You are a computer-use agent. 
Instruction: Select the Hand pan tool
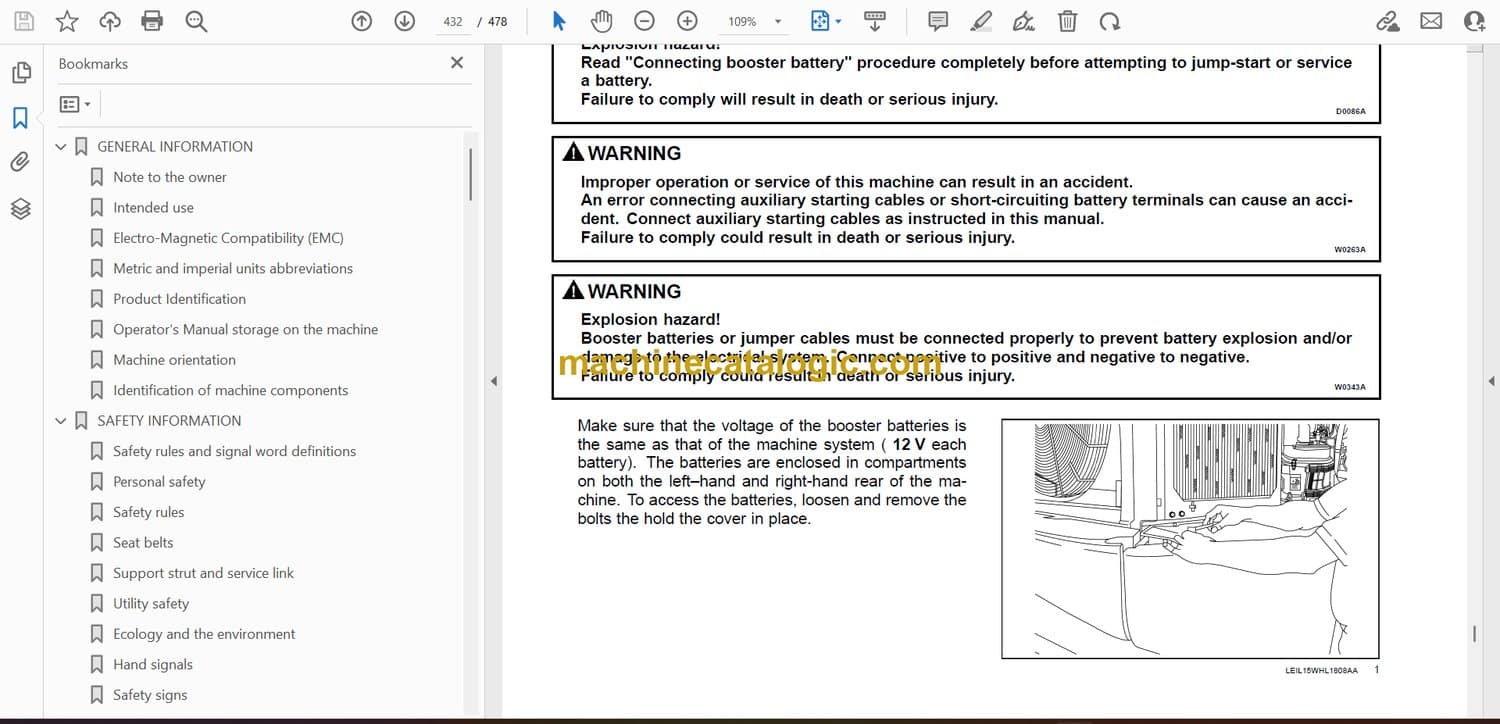(x=601, y=21)
